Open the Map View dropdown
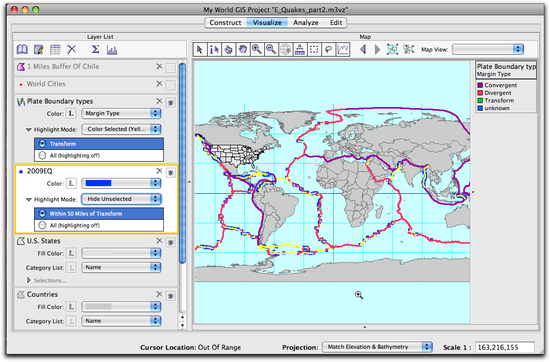550x362 pixels. pos(488,49)
